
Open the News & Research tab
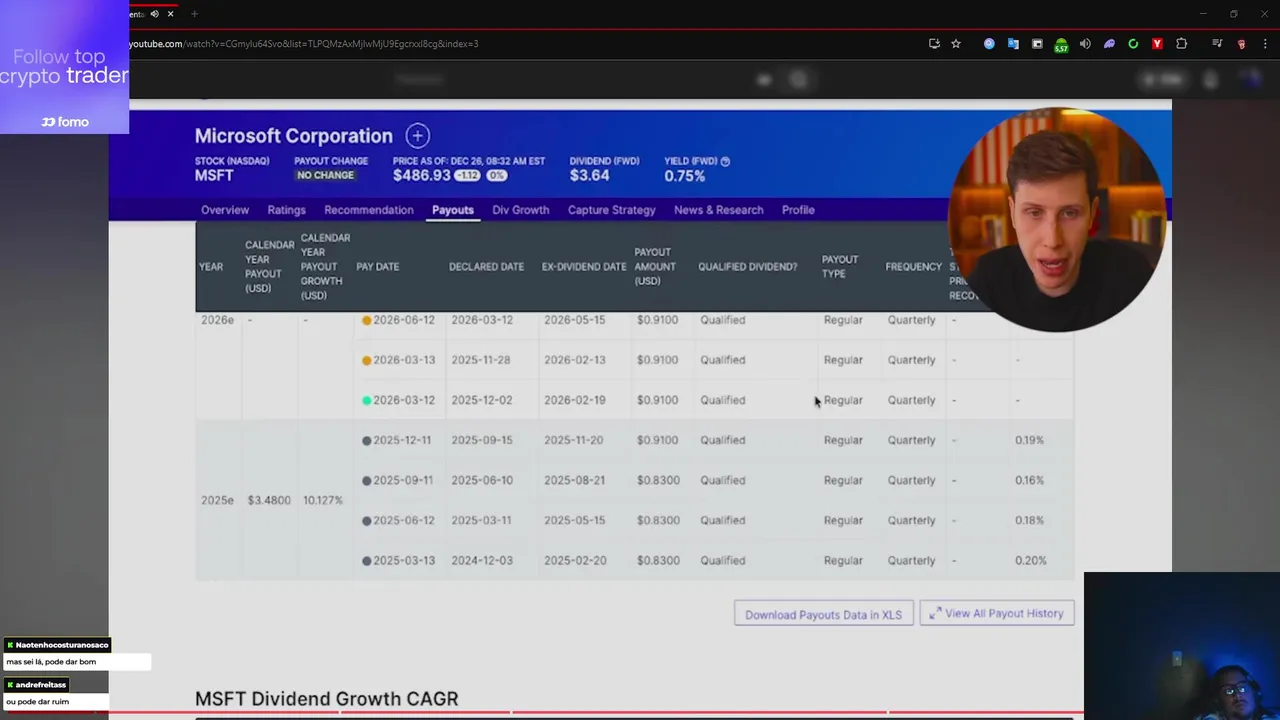(x=718, y=210)
